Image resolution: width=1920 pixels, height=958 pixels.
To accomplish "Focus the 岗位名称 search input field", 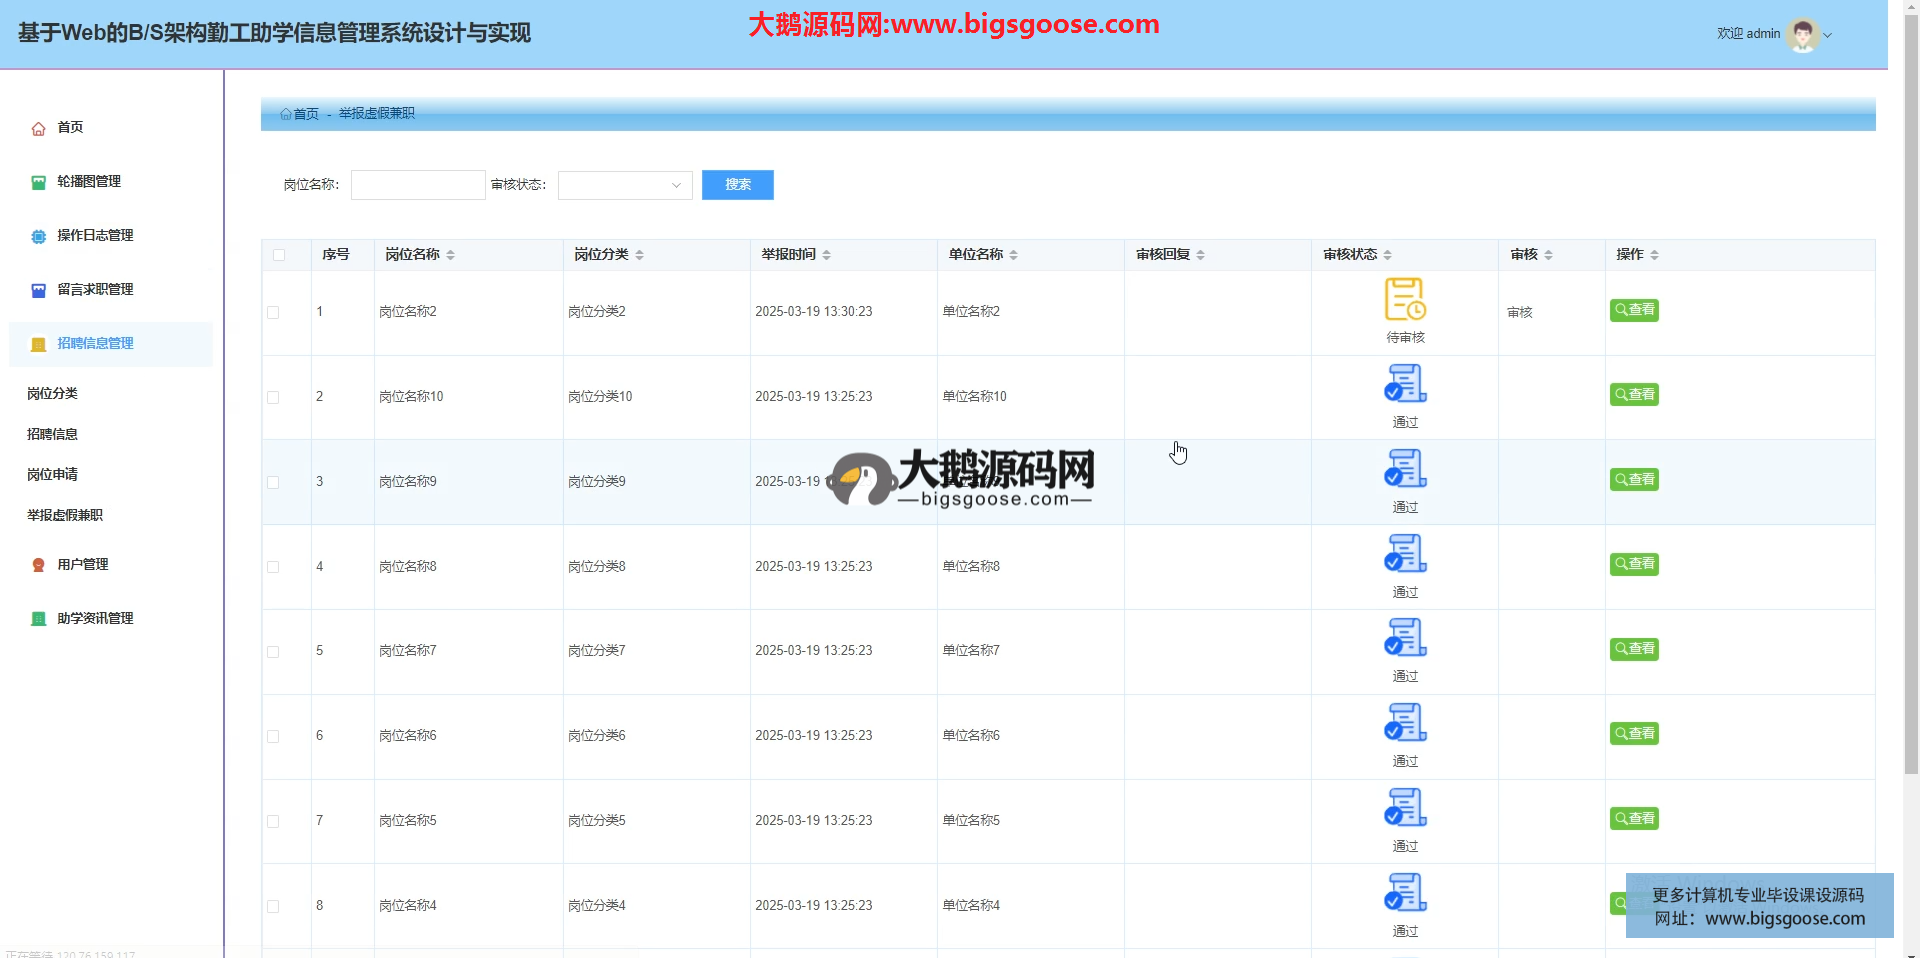I will (x=418, y=185).
